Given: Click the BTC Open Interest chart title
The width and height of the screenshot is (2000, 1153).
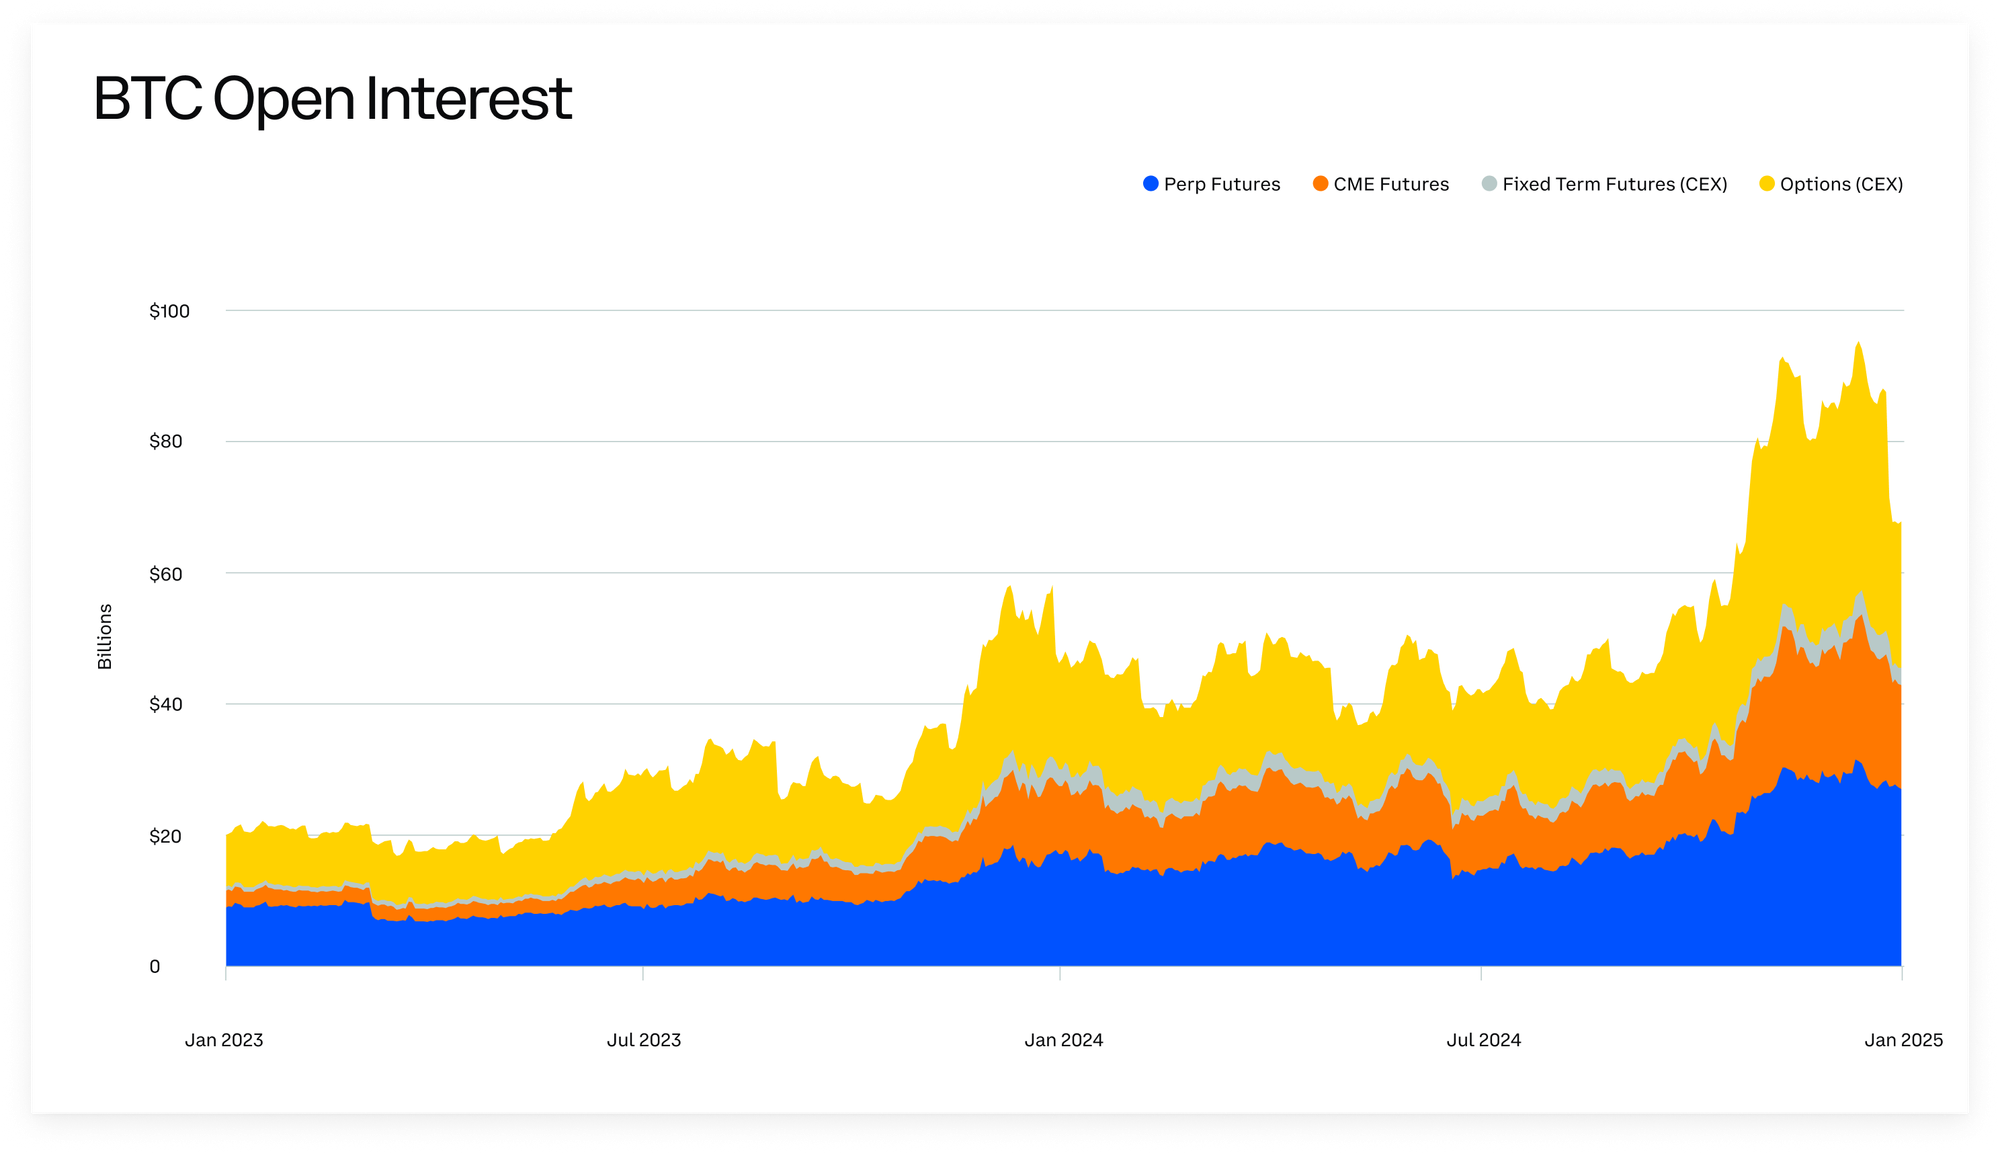Looking at the screenshot, I should [332, 99].
